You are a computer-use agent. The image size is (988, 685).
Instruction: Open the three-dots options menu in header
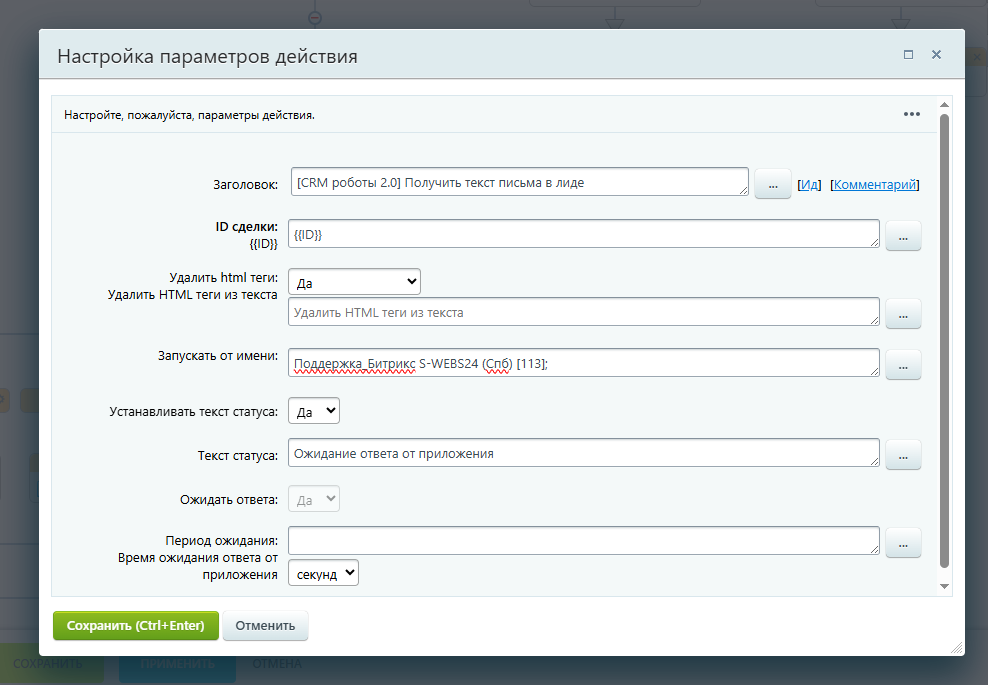point(911,114)
